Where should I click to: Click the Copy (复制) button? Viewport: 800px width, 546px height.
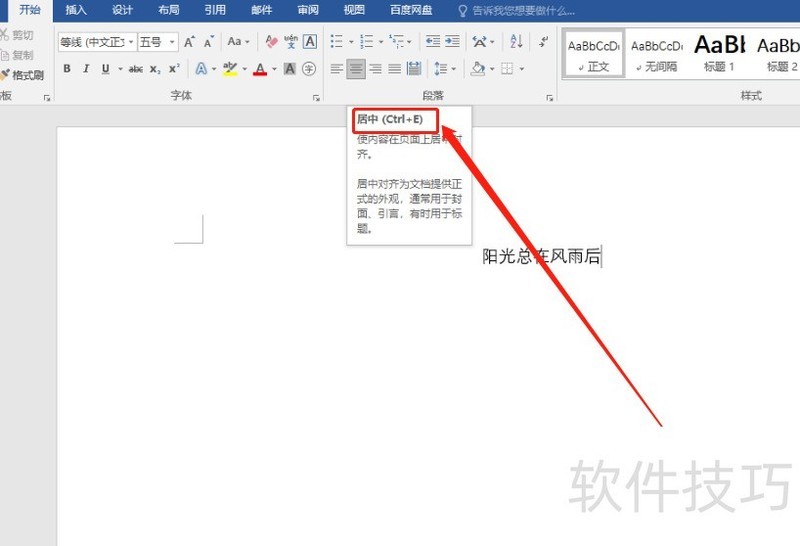pos(16,55)
